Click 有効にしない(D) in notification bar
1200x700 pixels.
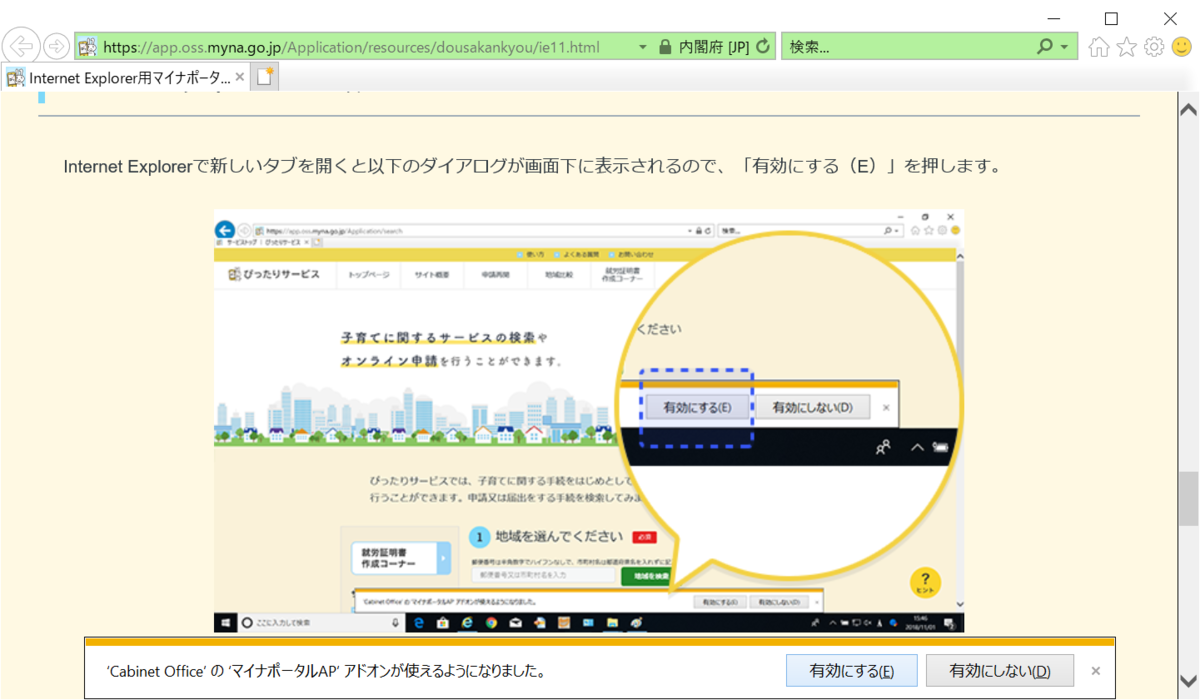[x=1000, y=671]
